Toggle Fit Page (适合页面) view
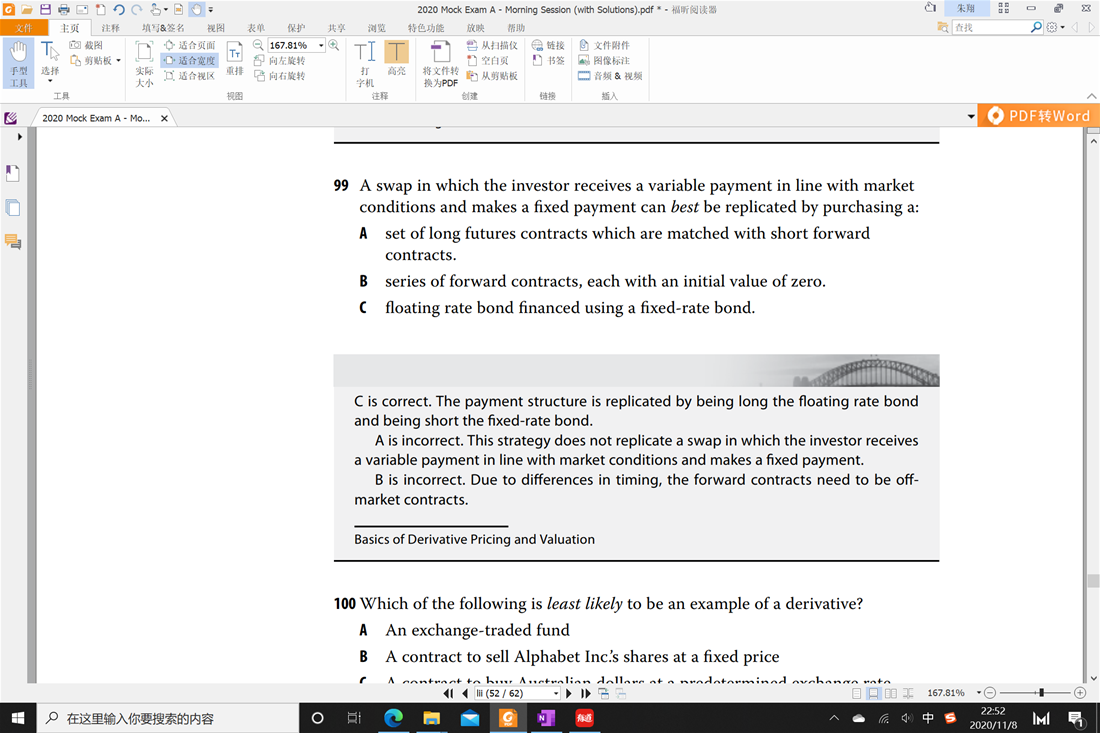The height and width of the screenshot is (733, 1100). [x=189, y=46]
